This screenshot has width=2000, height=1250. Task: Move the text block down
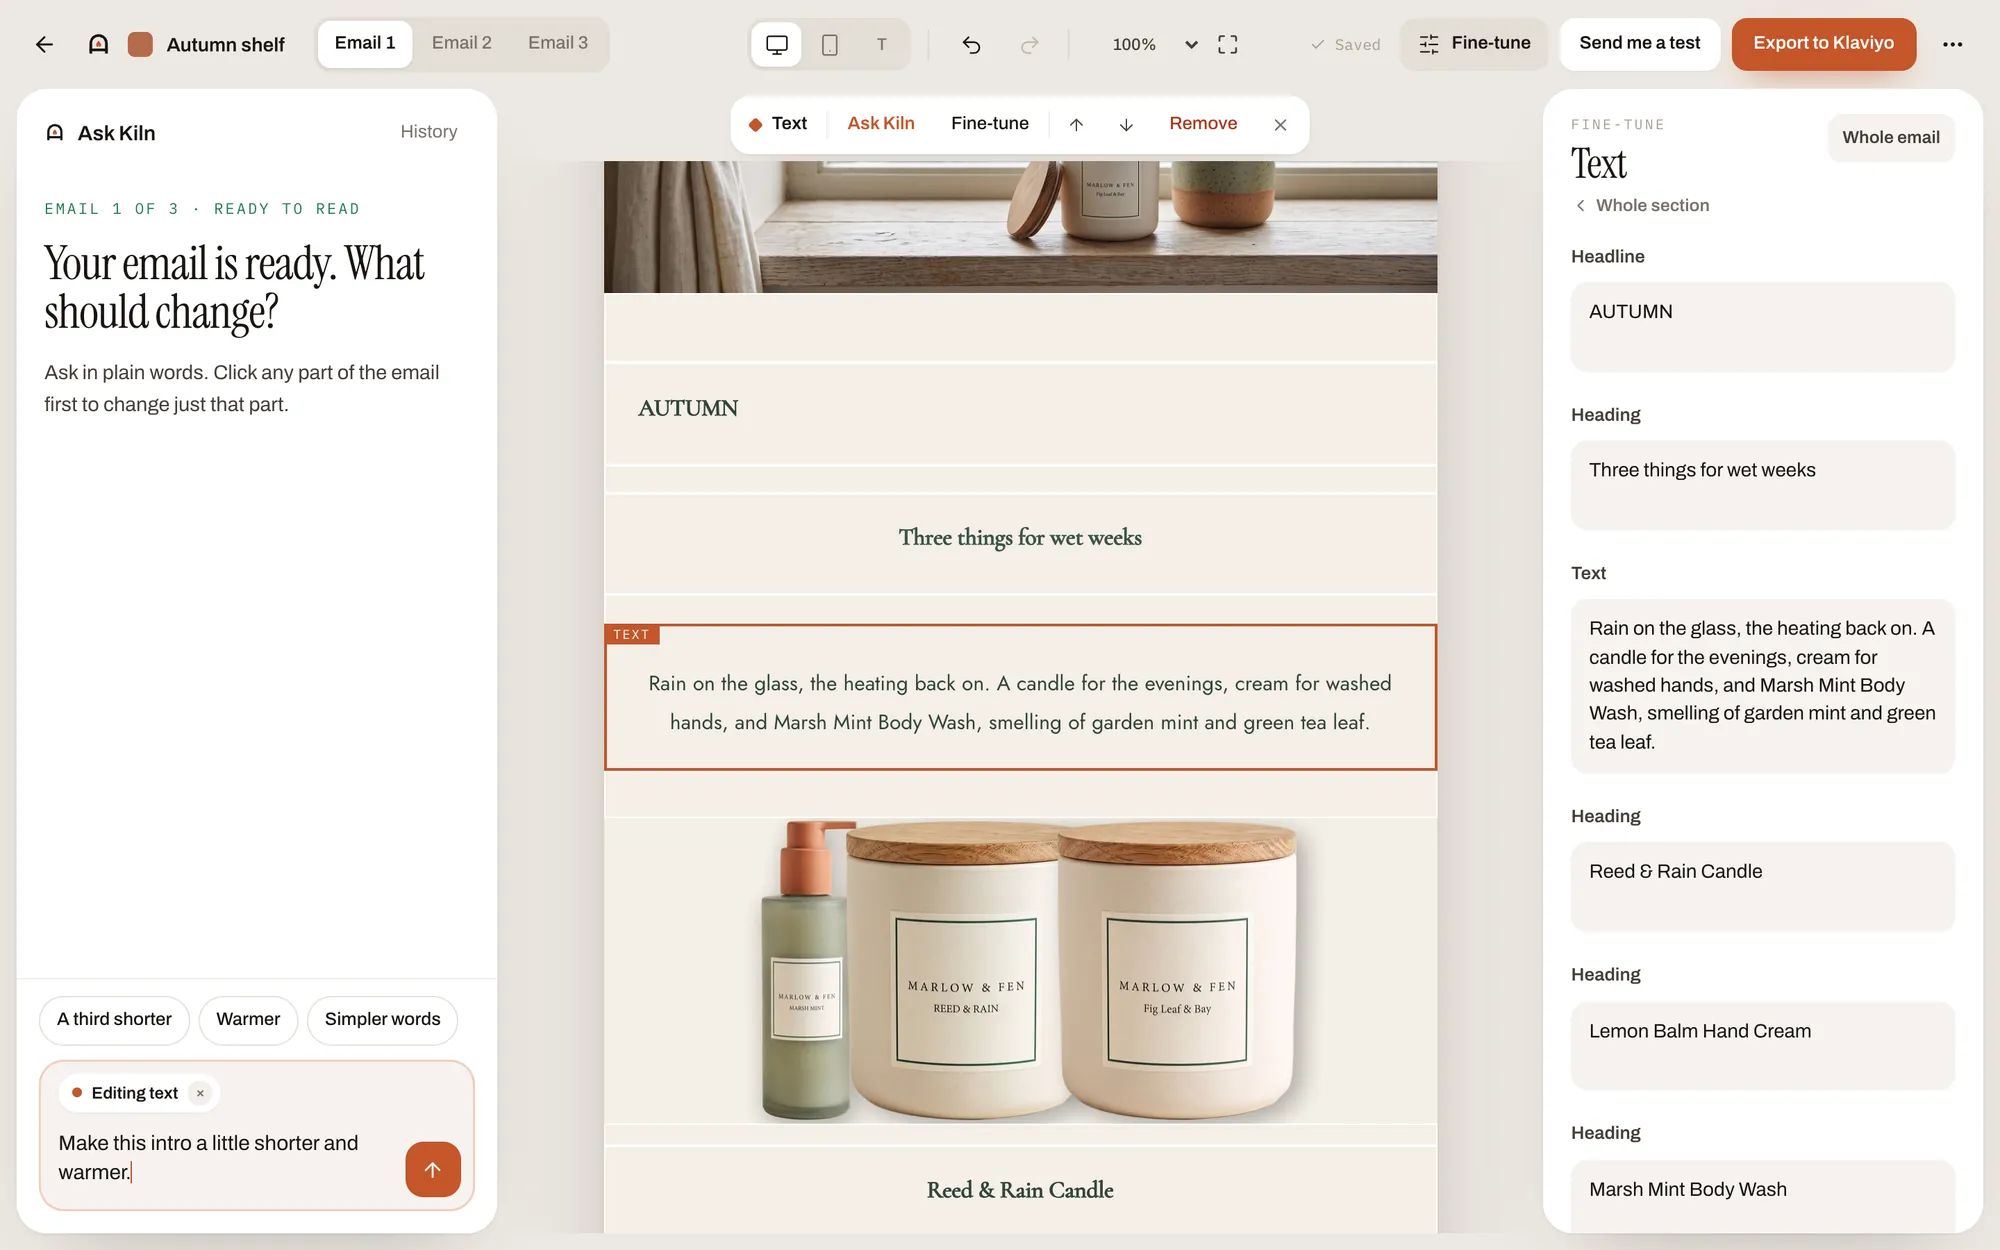[x=1126, y=124]
